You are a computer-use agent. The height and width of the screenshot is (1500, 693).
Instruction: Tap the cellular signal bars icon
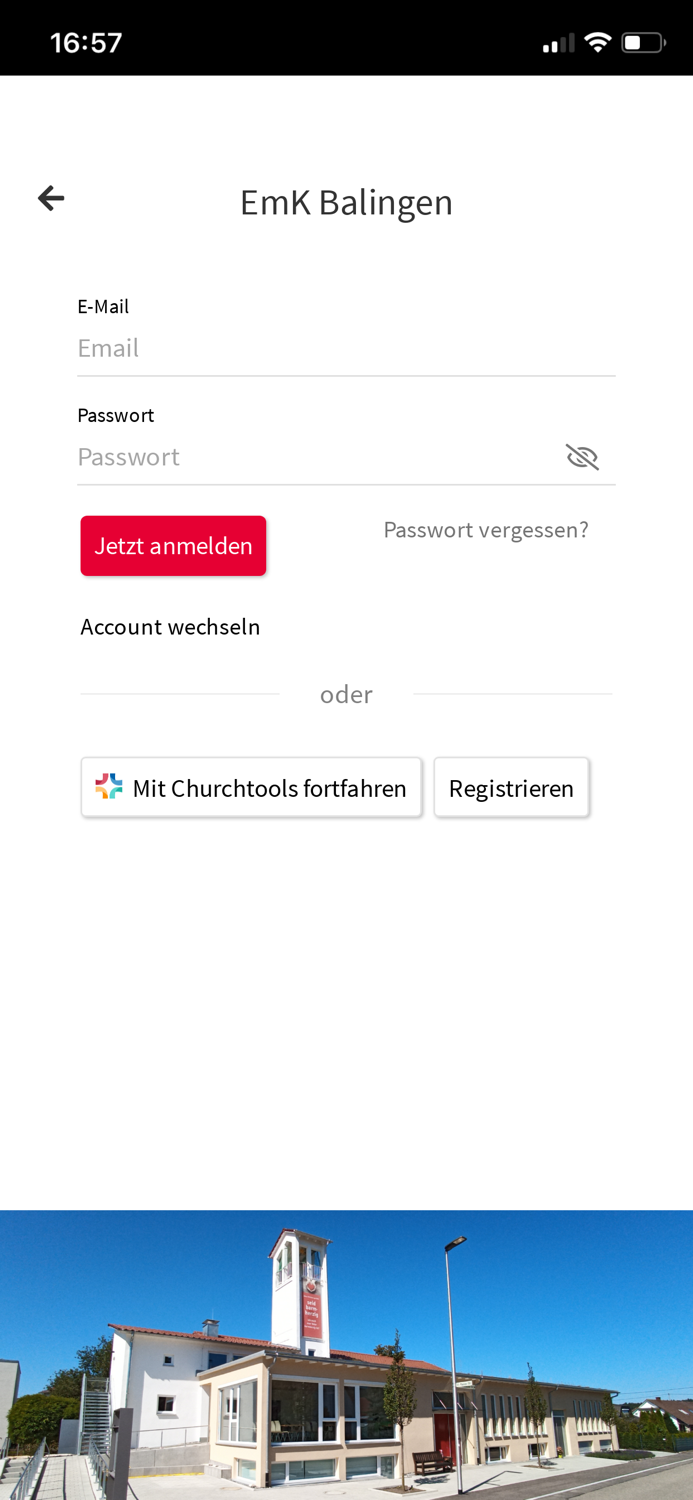click(x=560, y=41)
